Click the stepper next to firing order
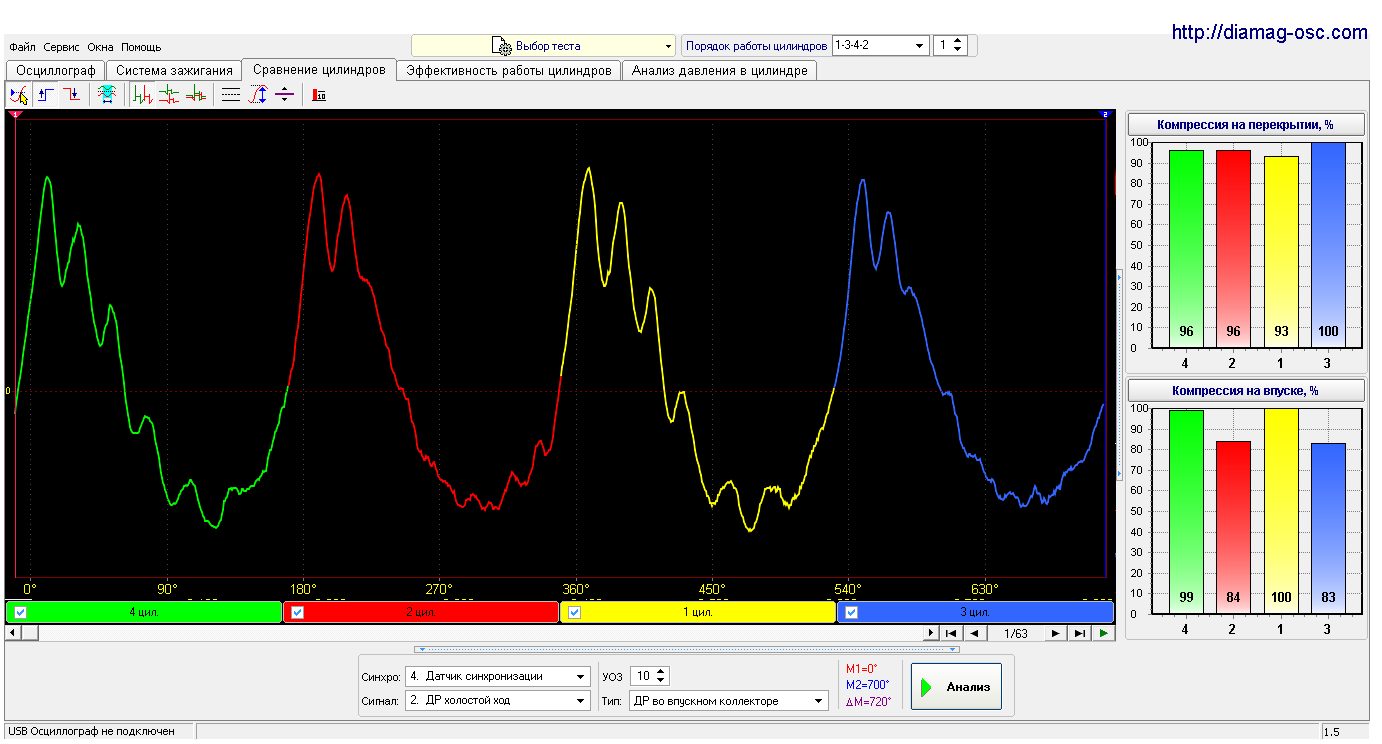This screenshot has width=1382, height=744. pyautogui.click(x=958, y=45)
